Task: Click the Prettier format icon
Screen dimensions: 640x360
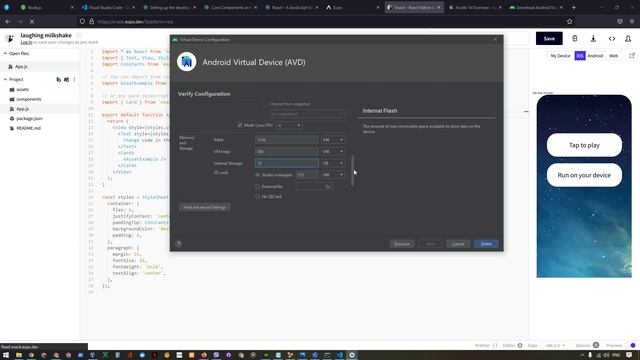Action: [x=495, y=345]
